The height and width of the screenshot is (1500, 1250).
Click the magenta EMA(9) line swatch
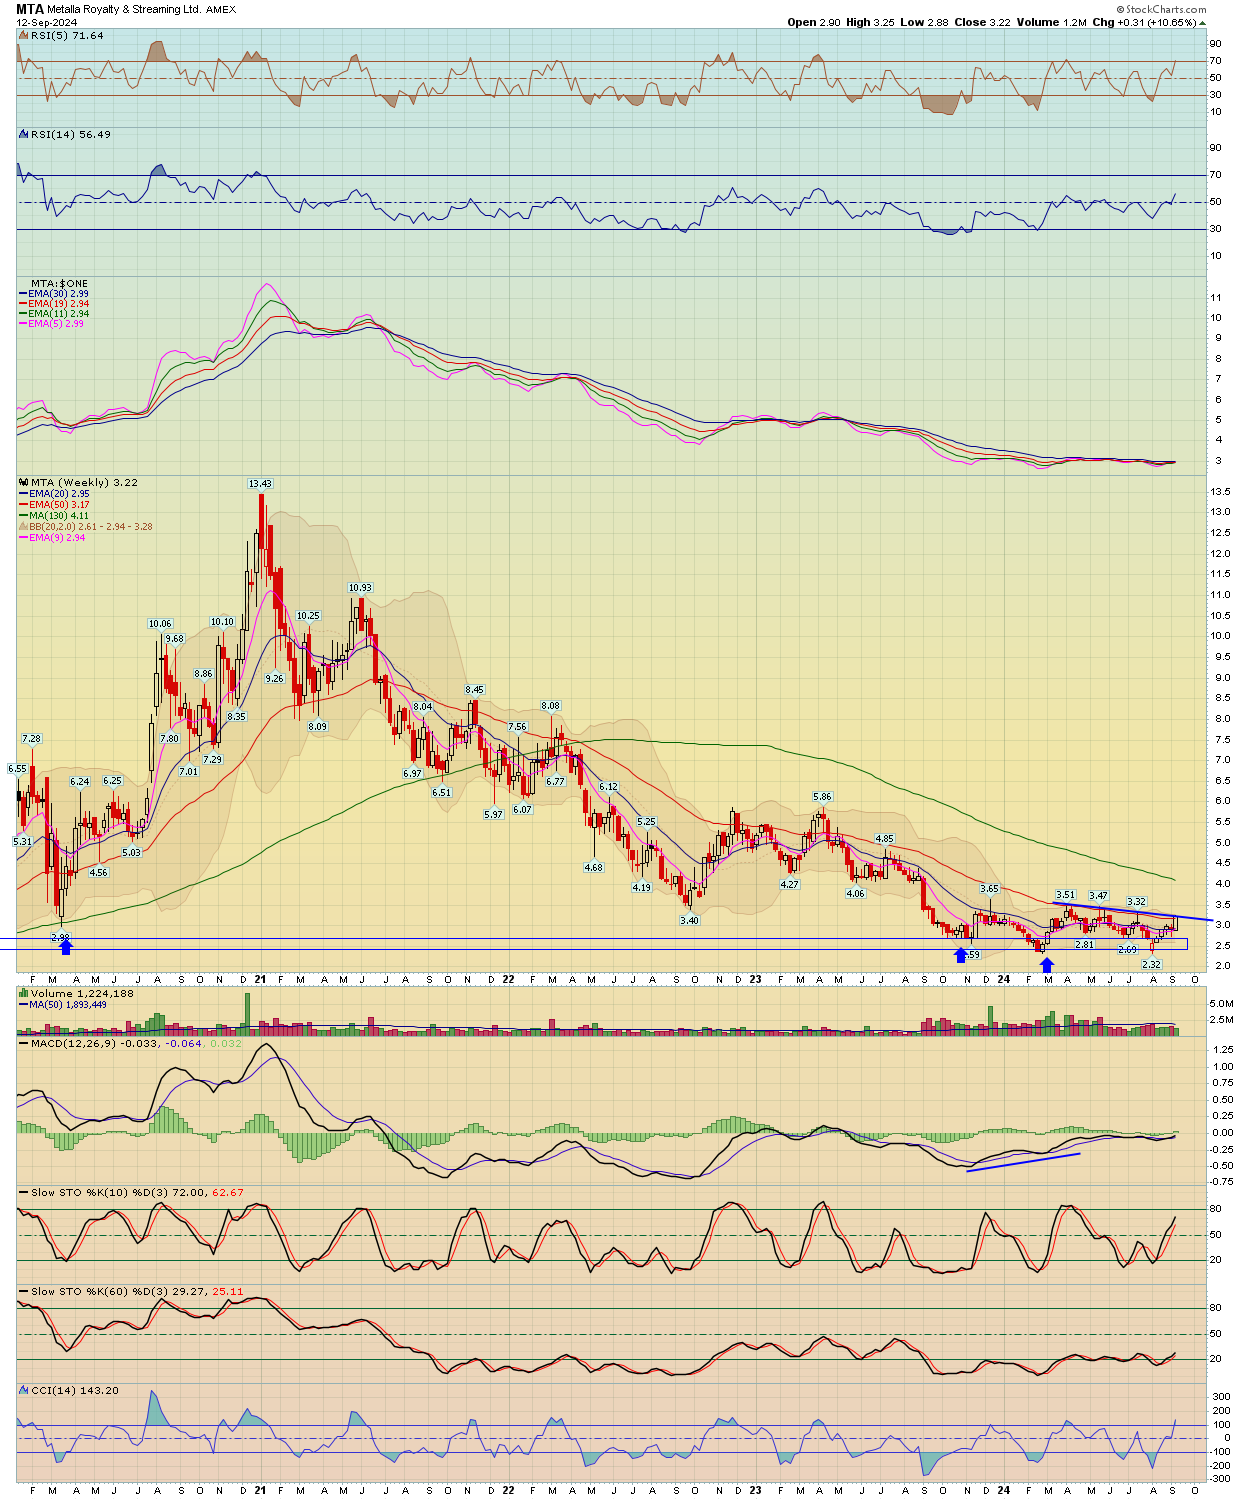pos(23,538)
